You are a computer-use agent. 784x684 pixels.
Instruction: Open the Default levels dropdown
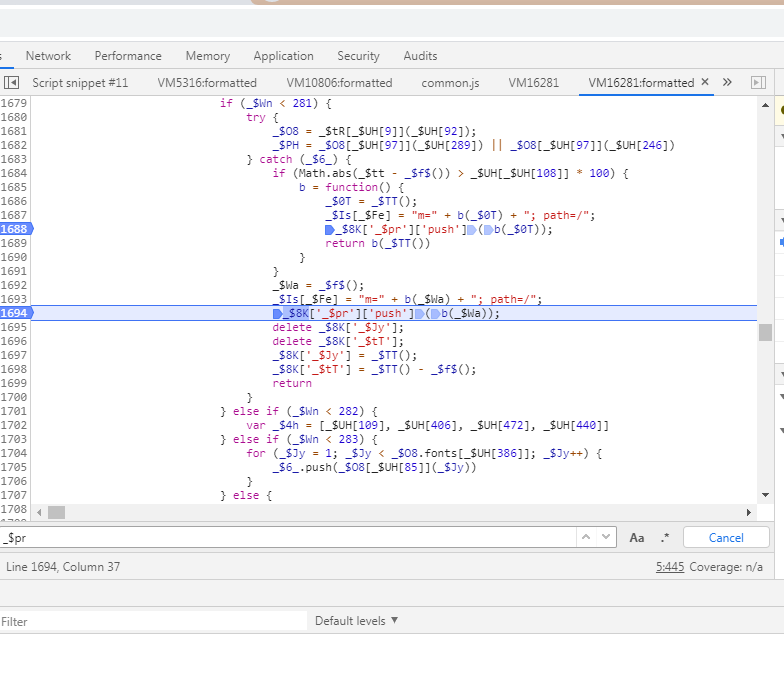[x=356, y=621]
